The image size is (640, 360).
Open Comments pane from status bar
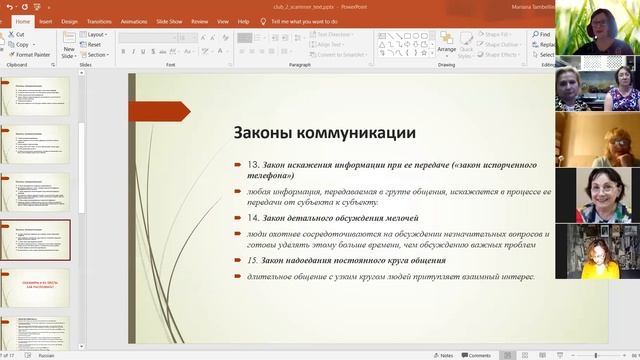click(476, 356)
